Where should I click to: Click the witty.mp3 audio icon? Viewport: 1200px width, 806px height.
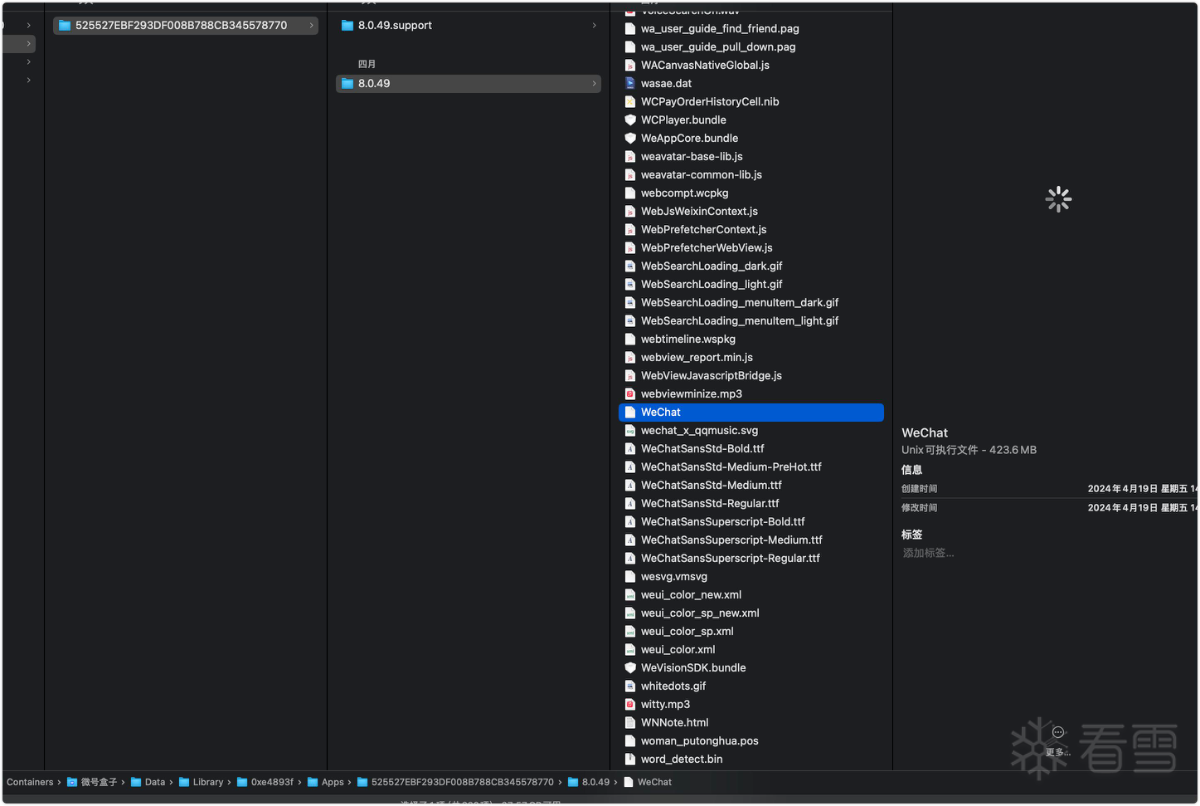[x=630, y=704]
